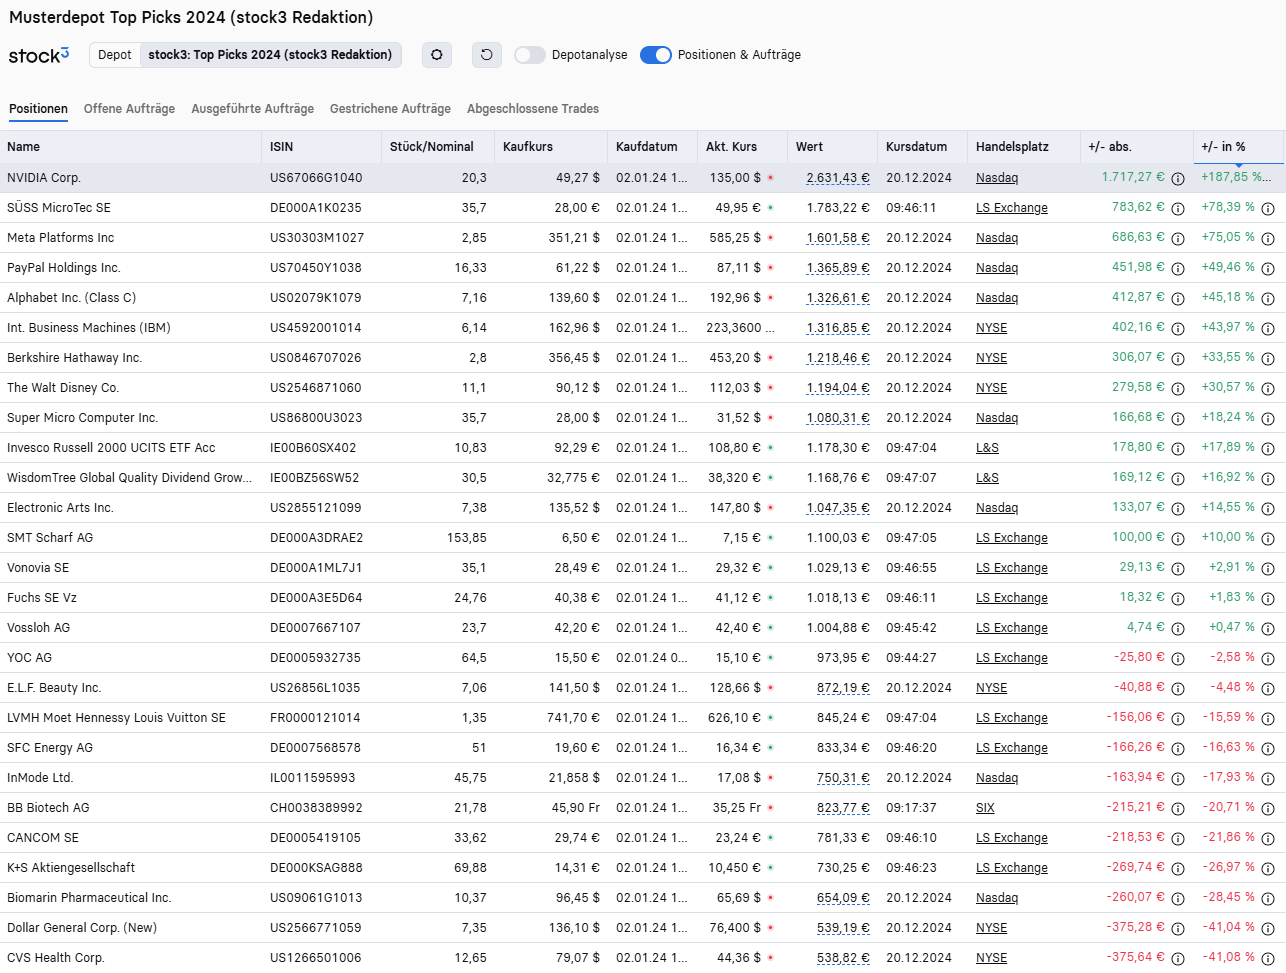Switch to the Offene Aufträge tab
This screenshot has height=973, width=1286.
[129, 109]
